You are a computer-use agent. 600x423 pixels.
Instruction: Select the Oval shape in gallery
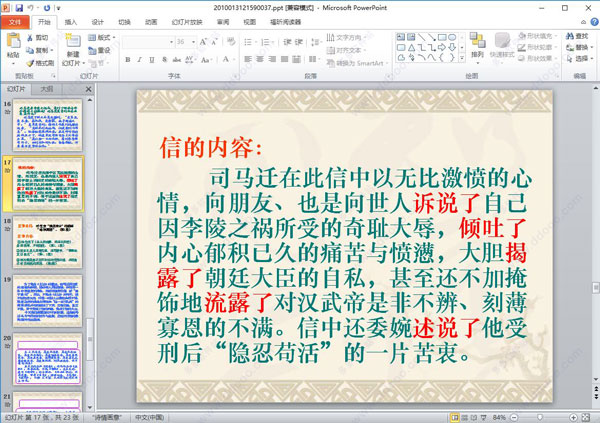point(452,37)
